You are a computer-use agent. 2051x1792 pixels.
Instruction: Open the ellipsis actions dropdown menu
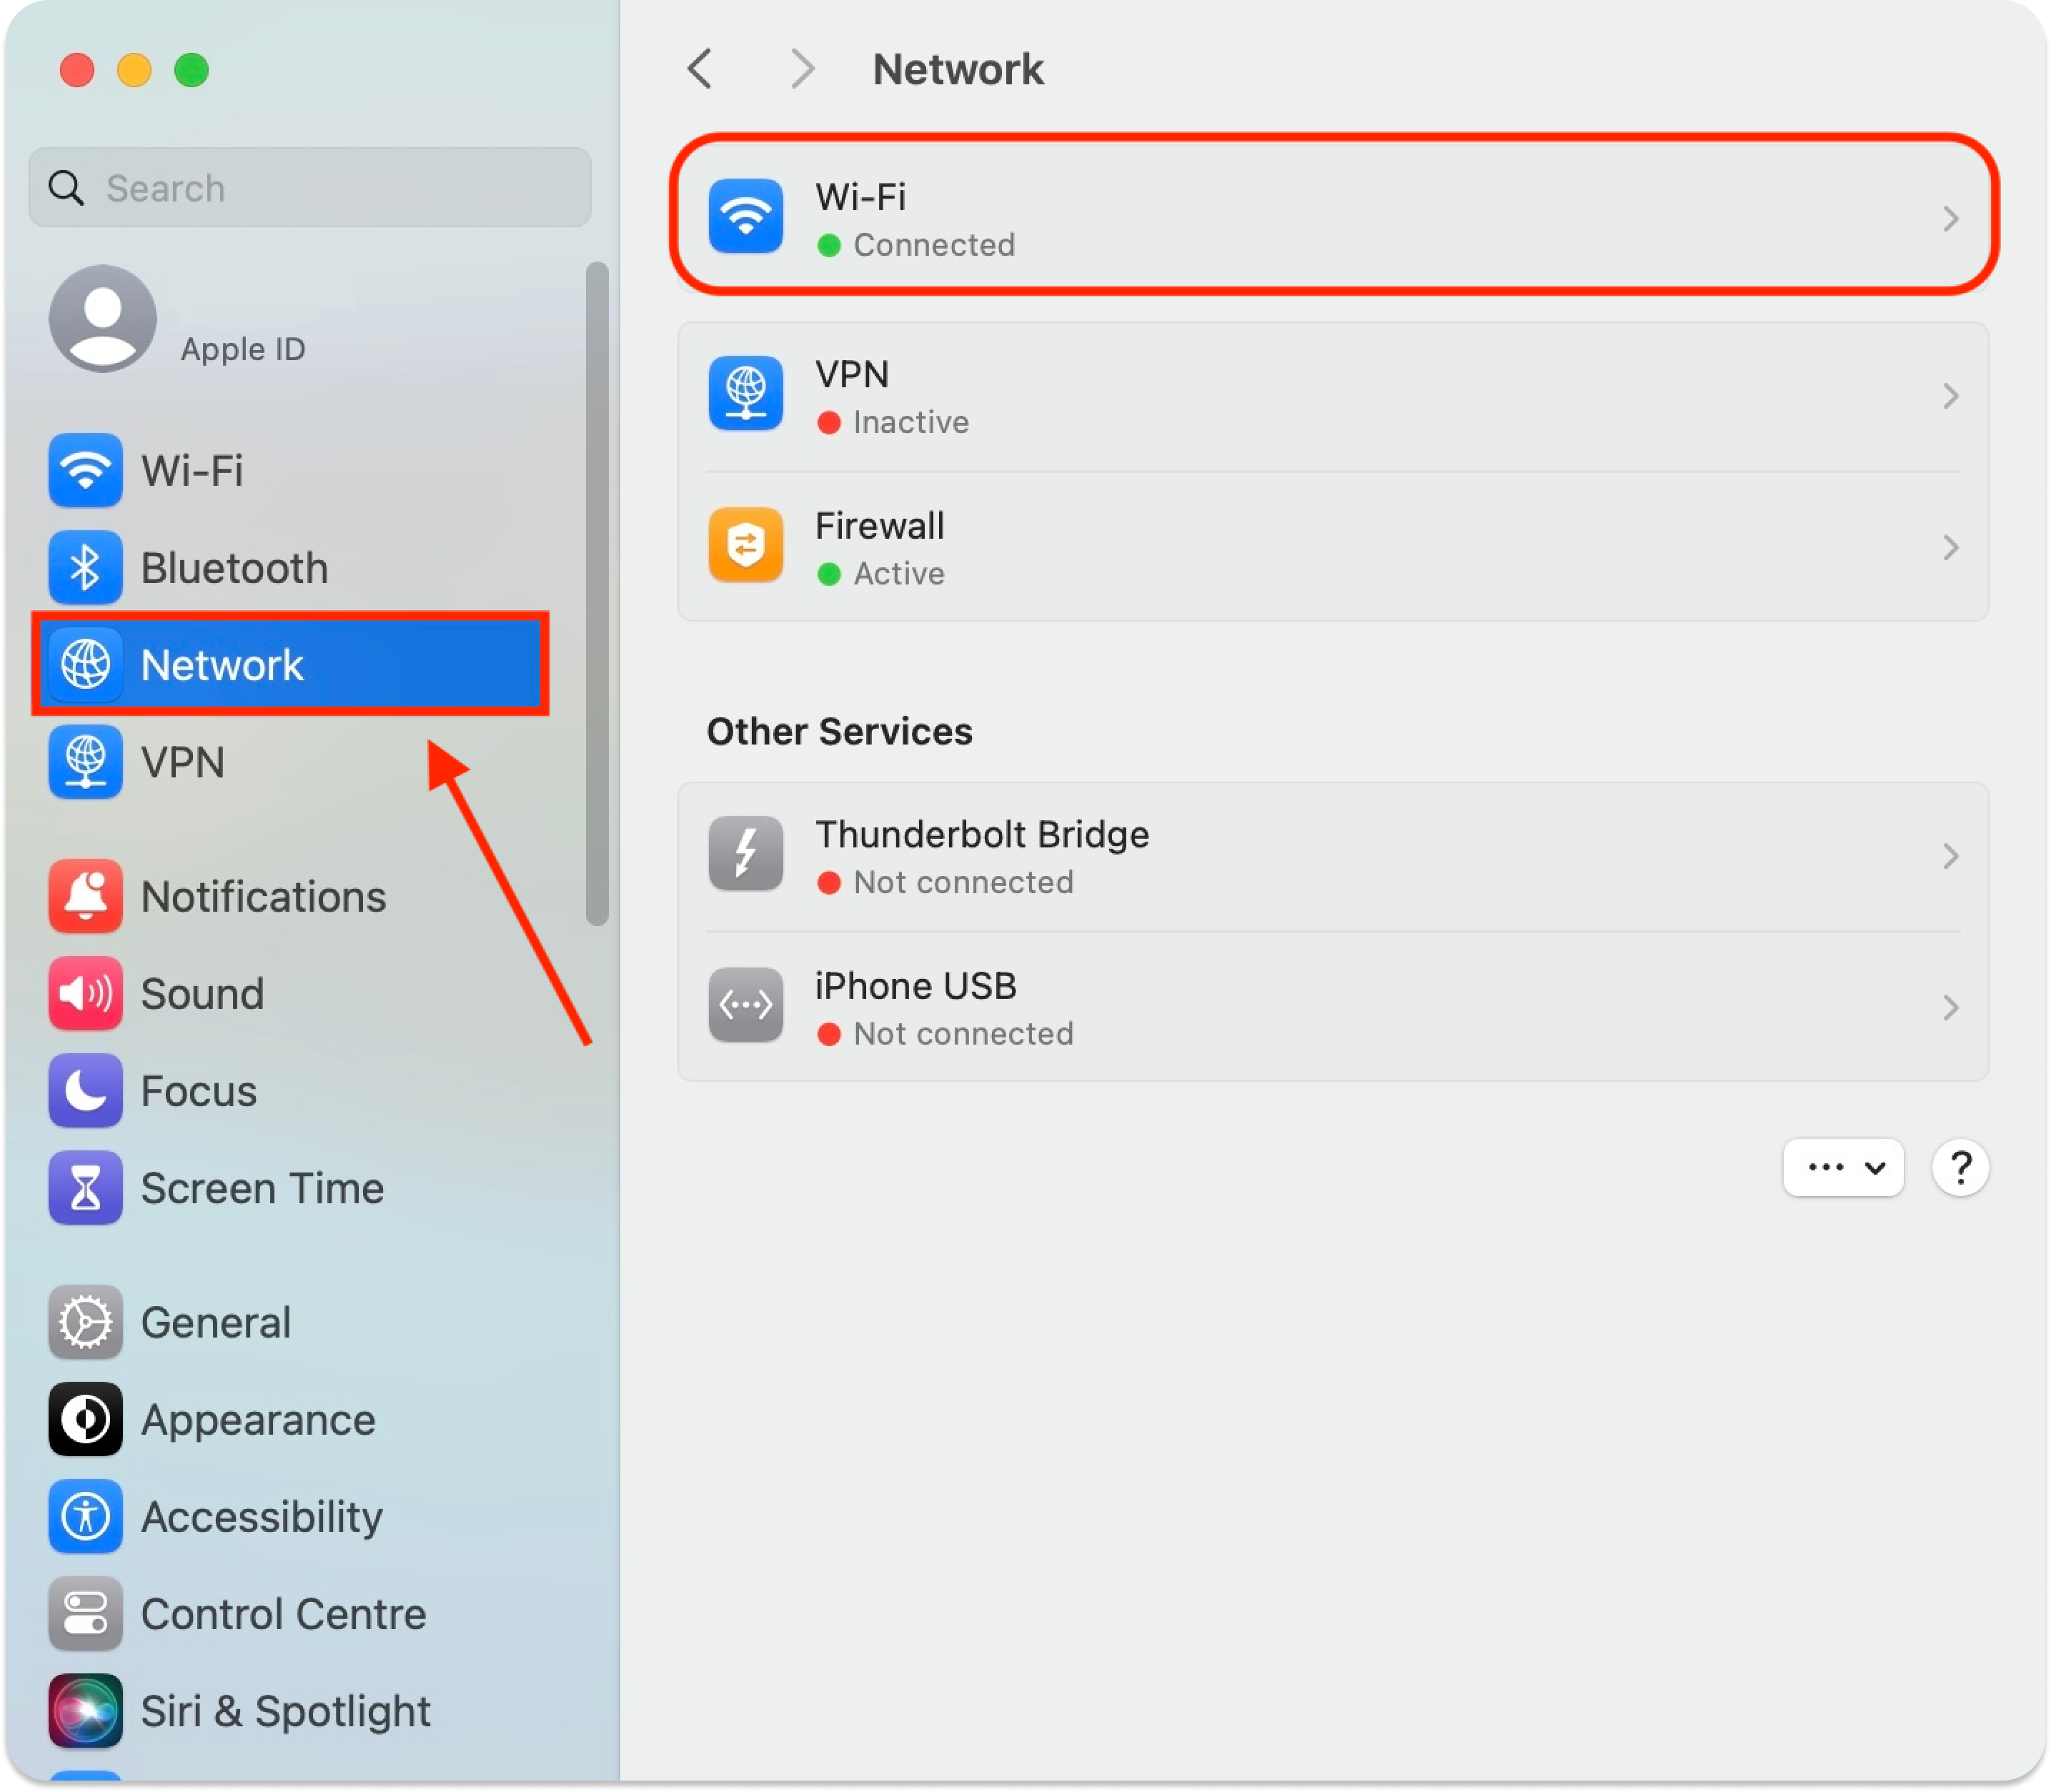pos(1843,1167)
